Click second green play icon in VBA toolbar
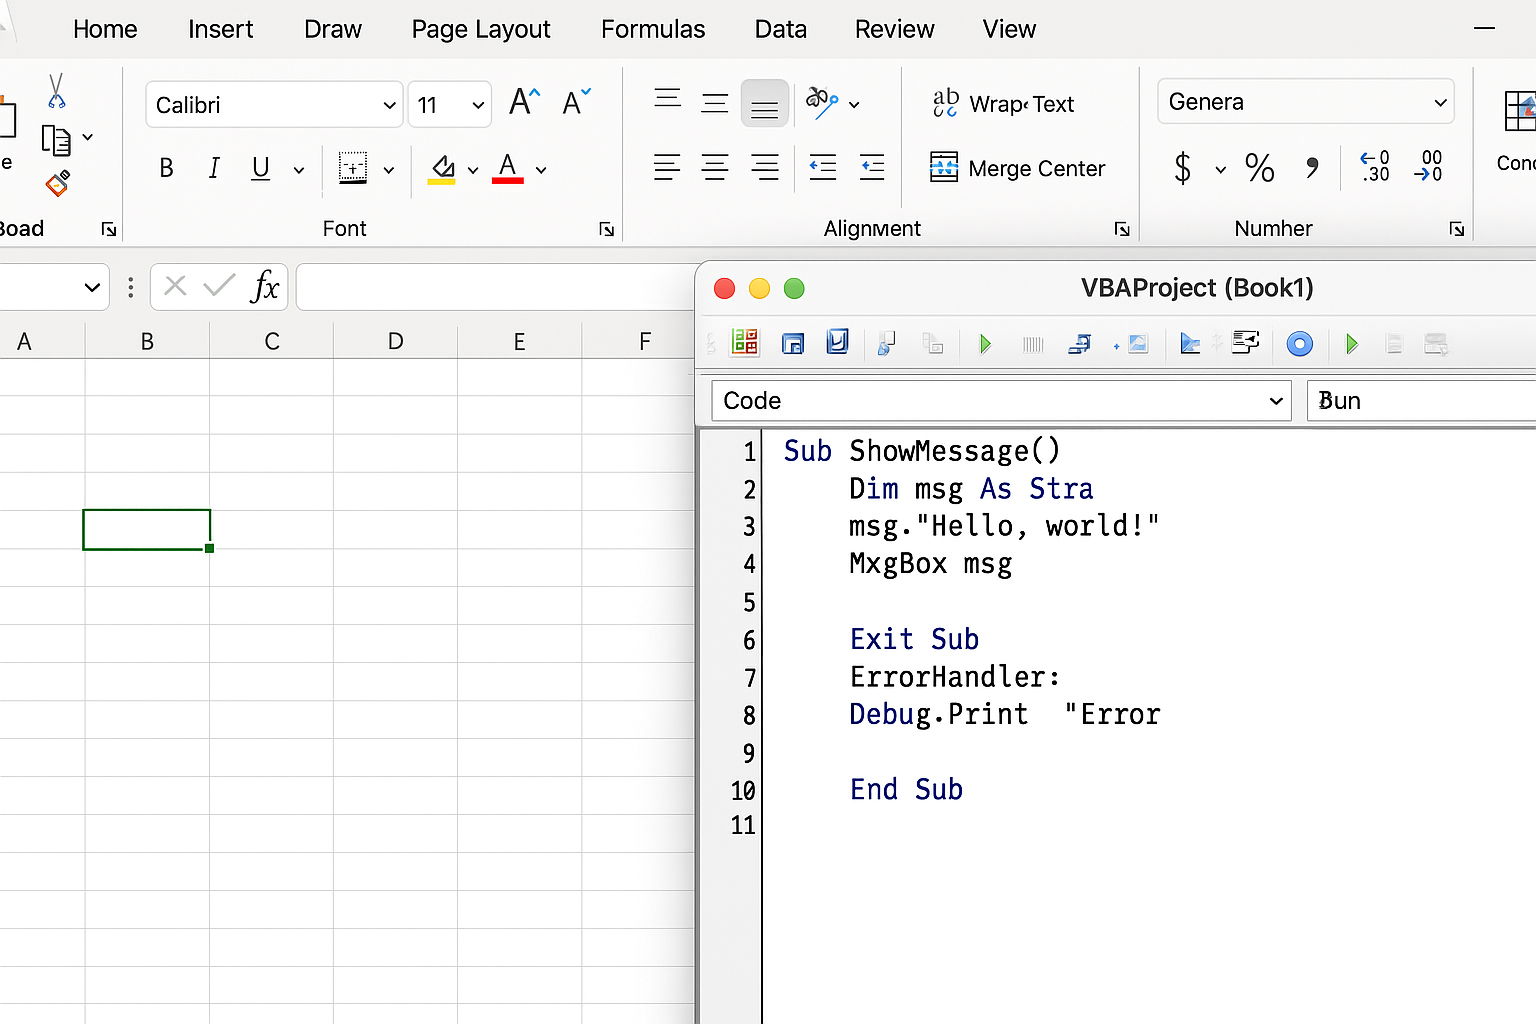The image size is (1536, 1024). pos(1352,344)
